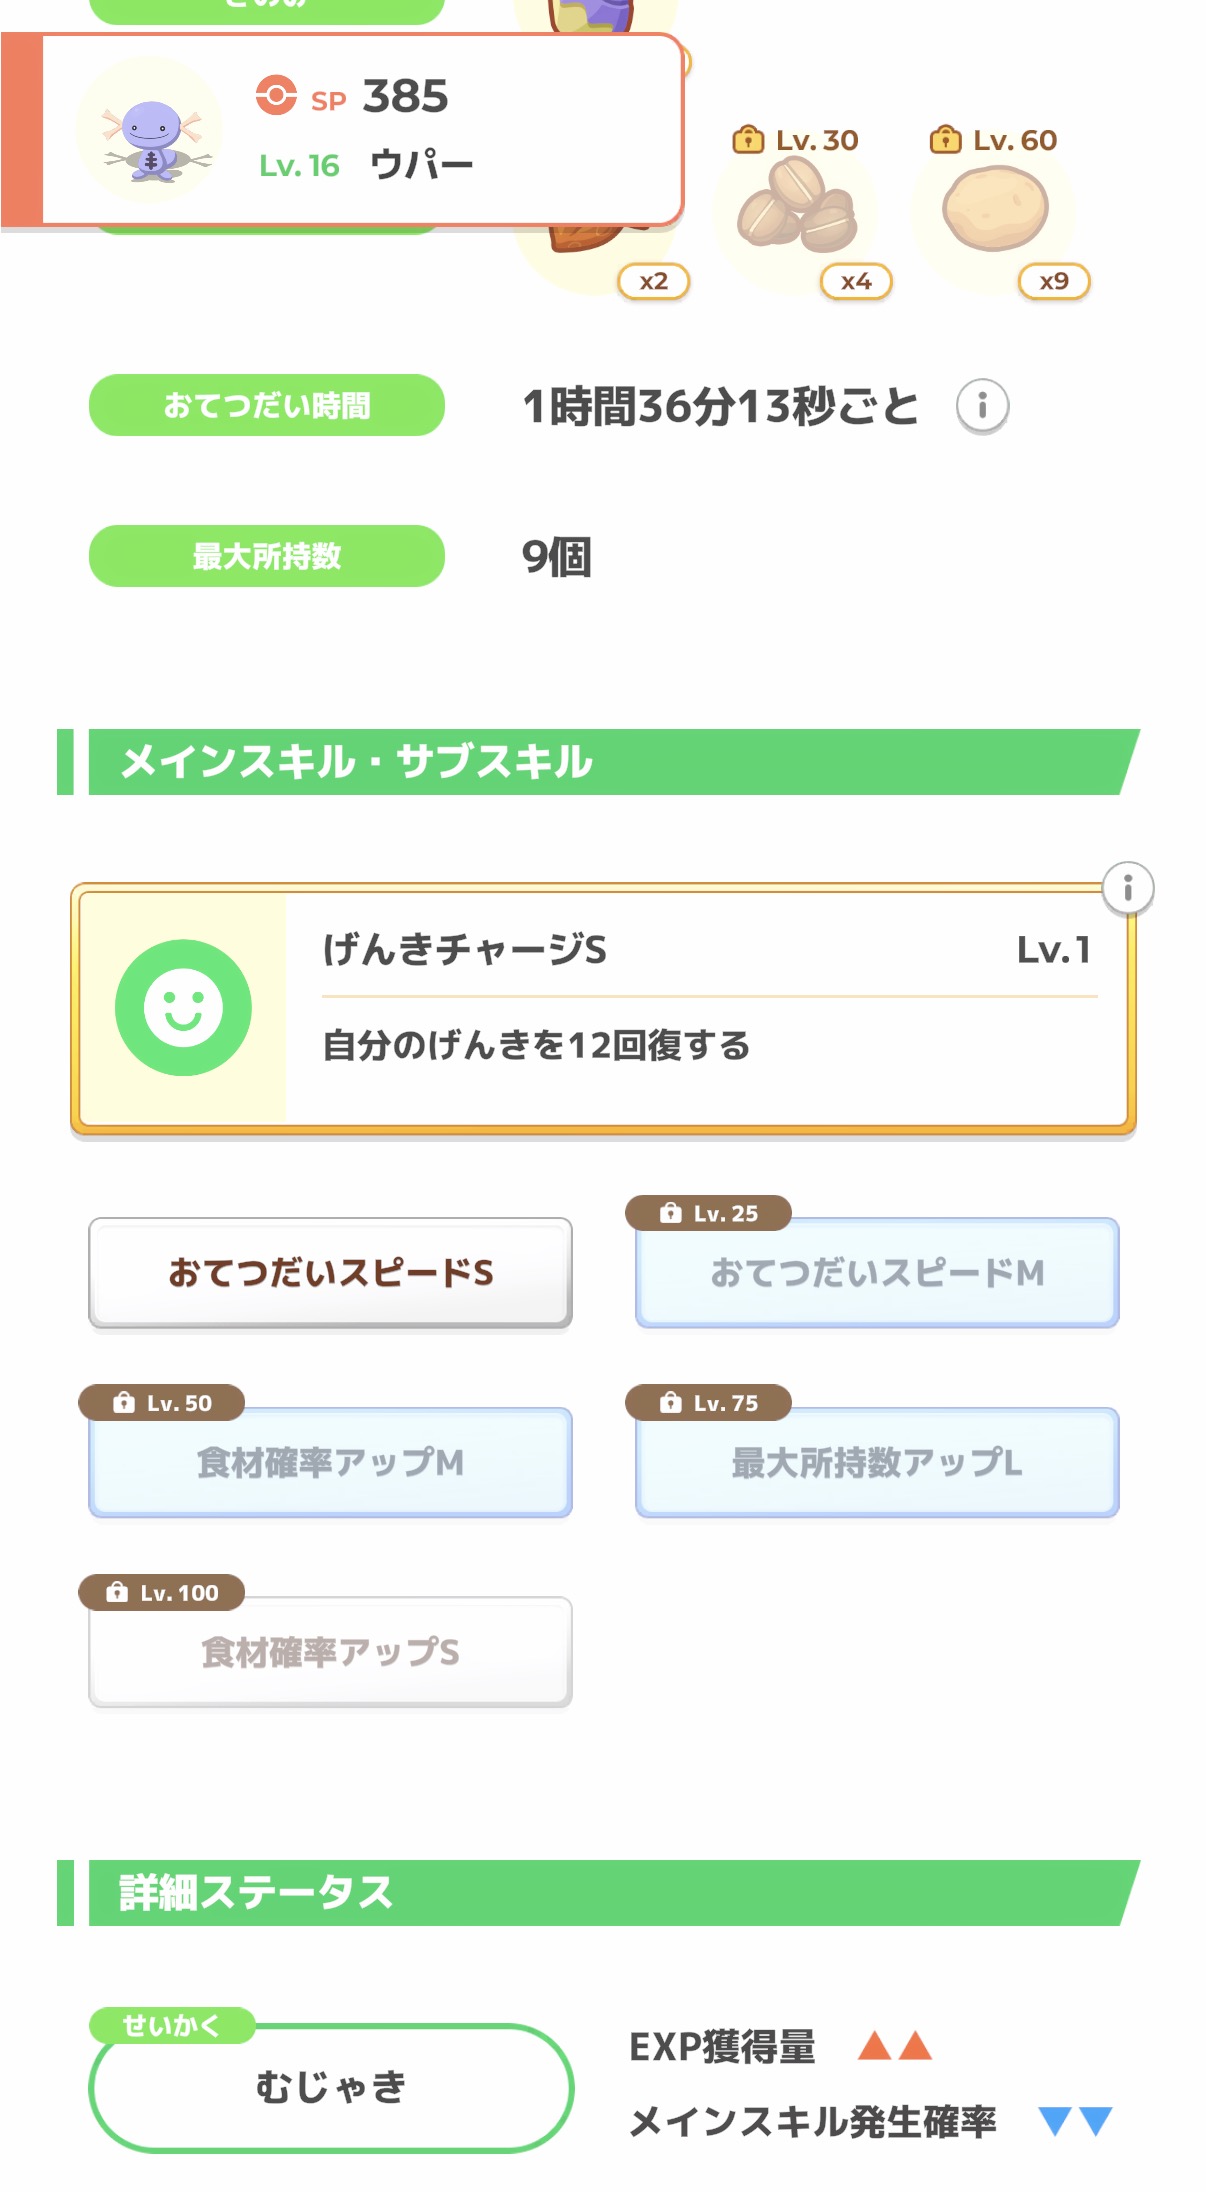Tap the Wooper portrait icon
Viewport: 1206px width, 2192px height.
[x=150, y=132]
